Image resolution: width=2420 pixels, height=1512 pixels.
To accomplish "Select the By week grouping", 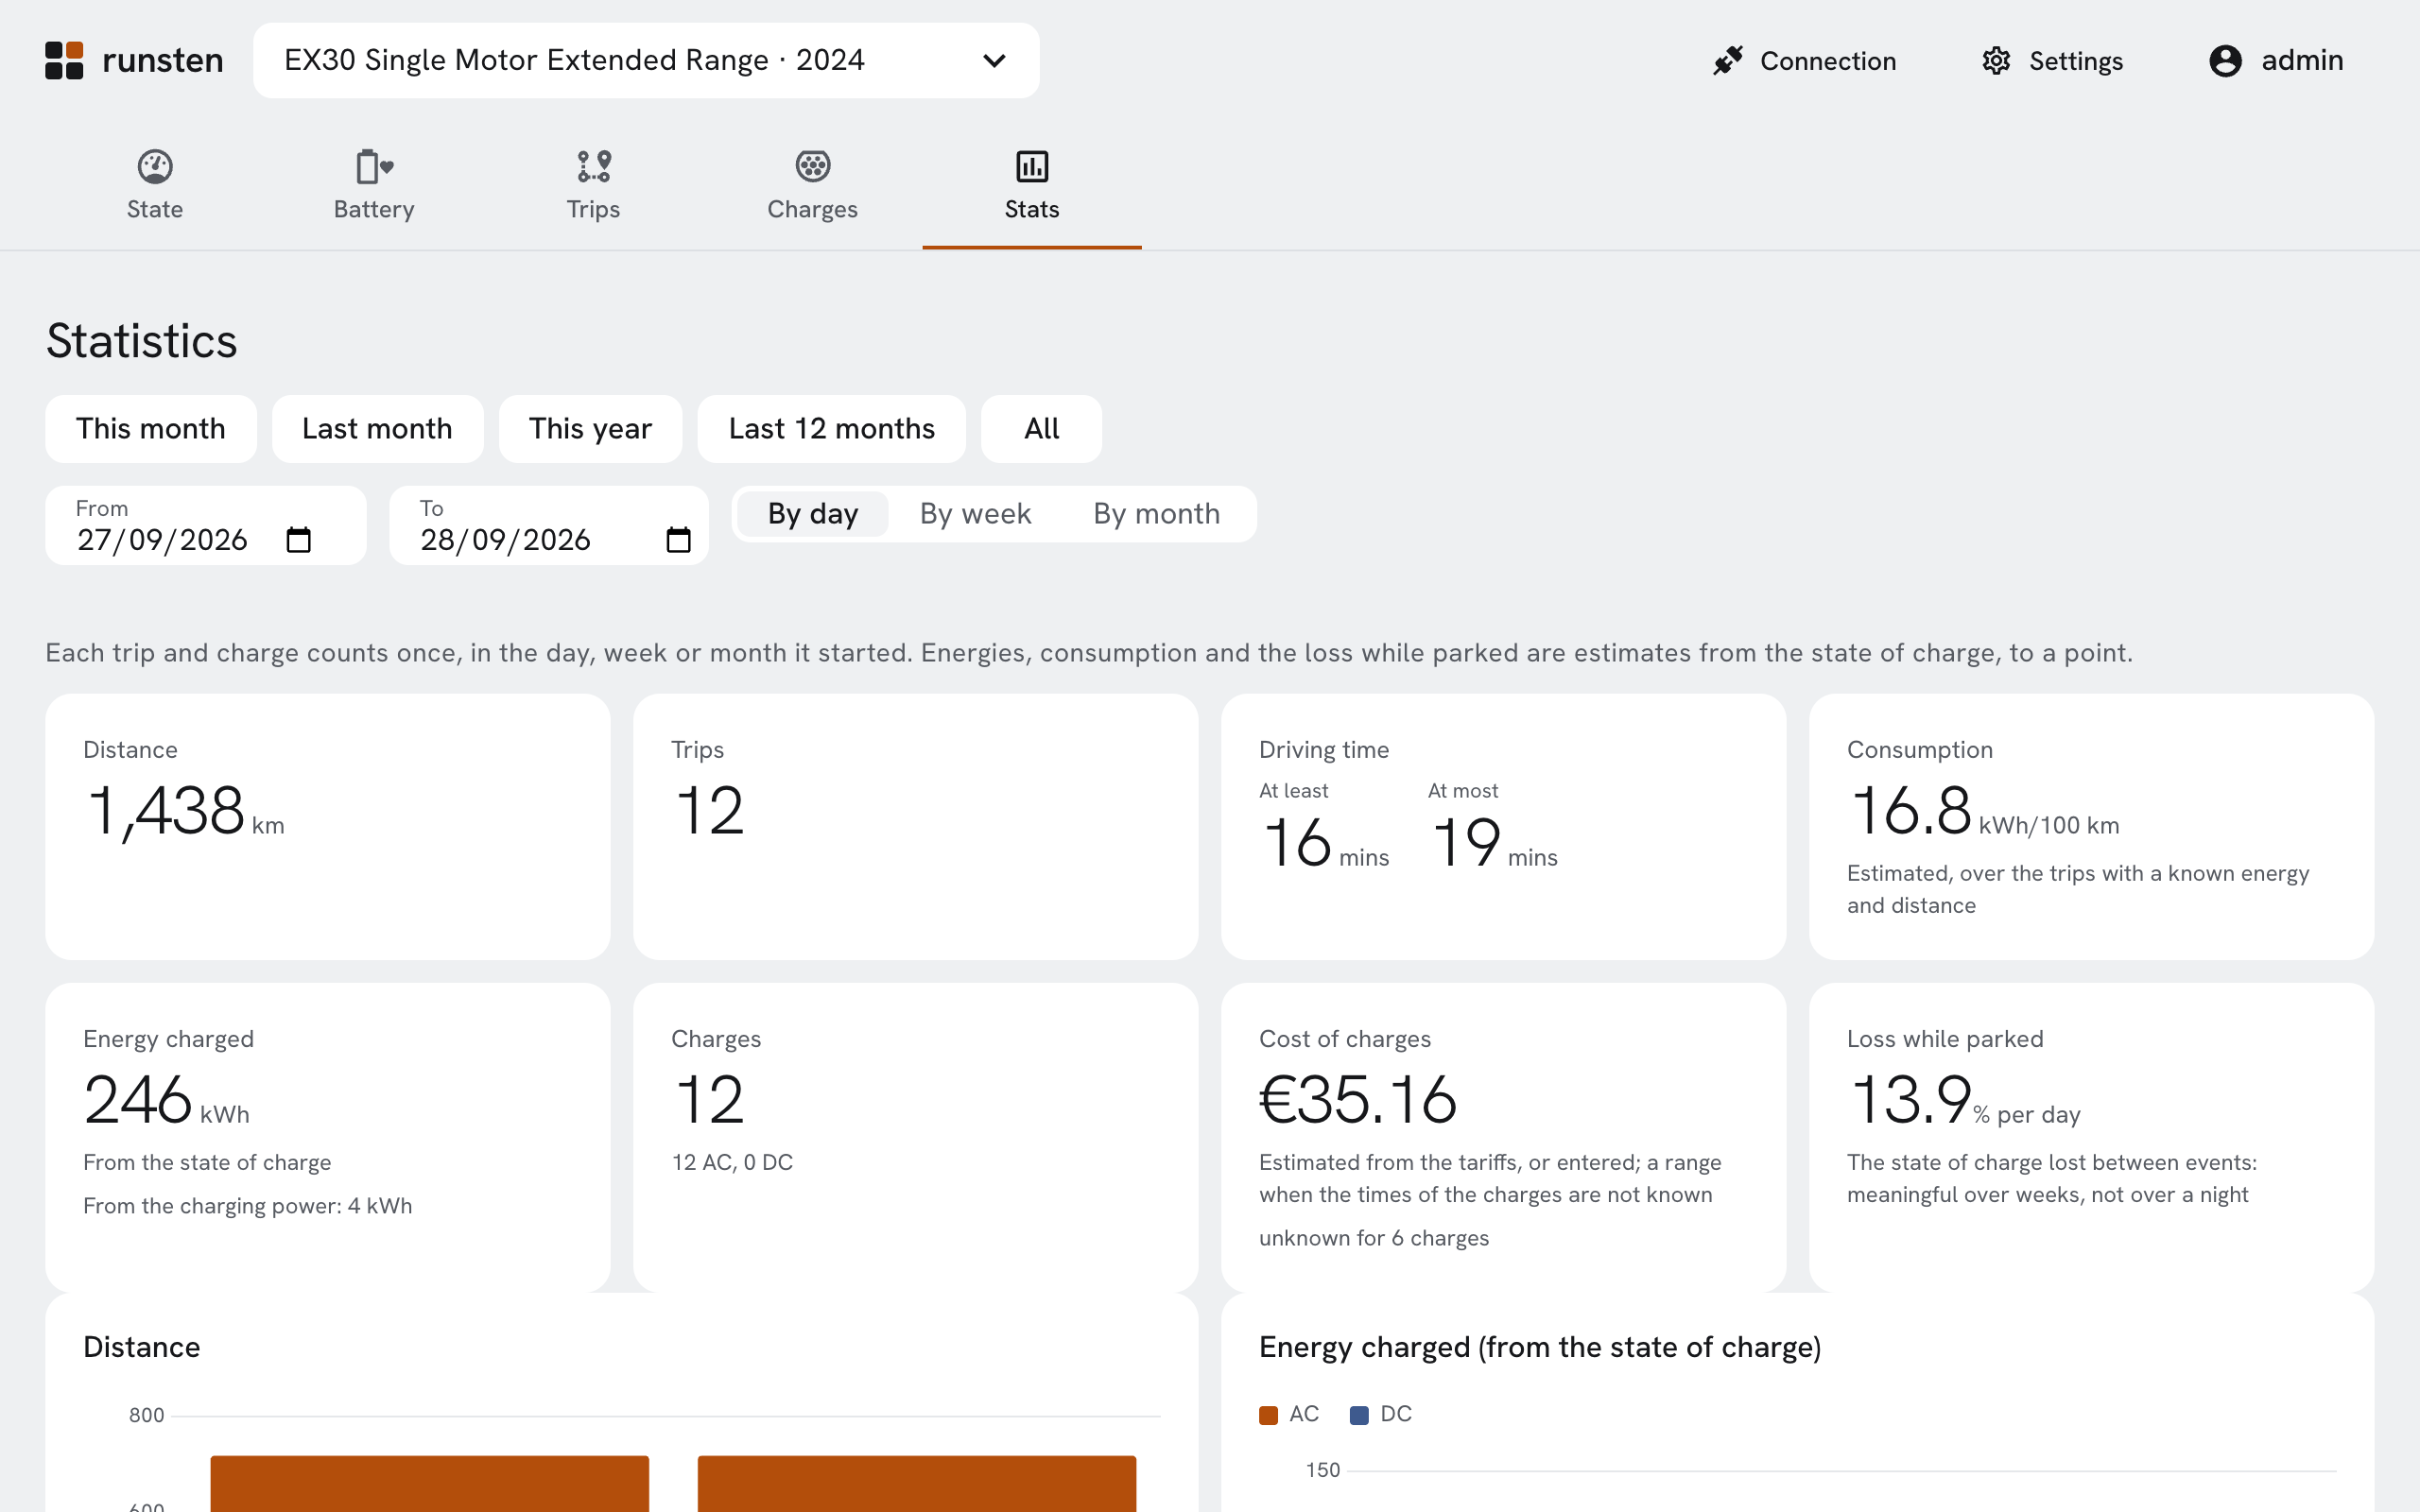I will point(975,514).
